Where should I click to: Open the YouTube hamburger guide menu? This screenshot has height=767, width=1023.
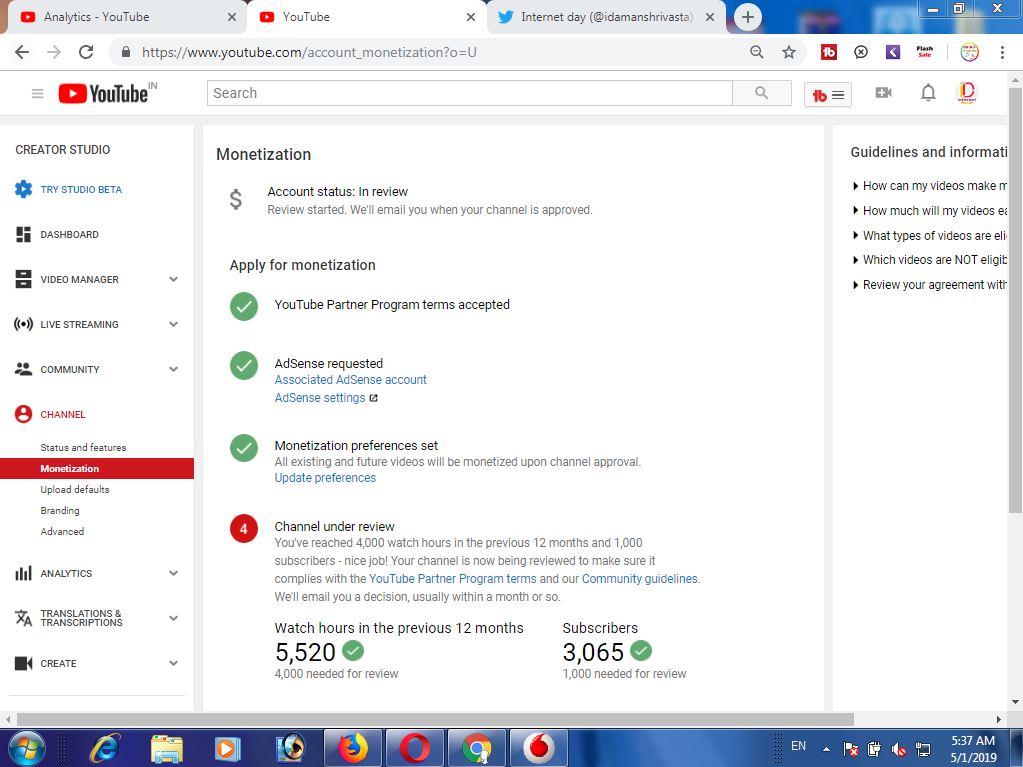click(37, 94)
